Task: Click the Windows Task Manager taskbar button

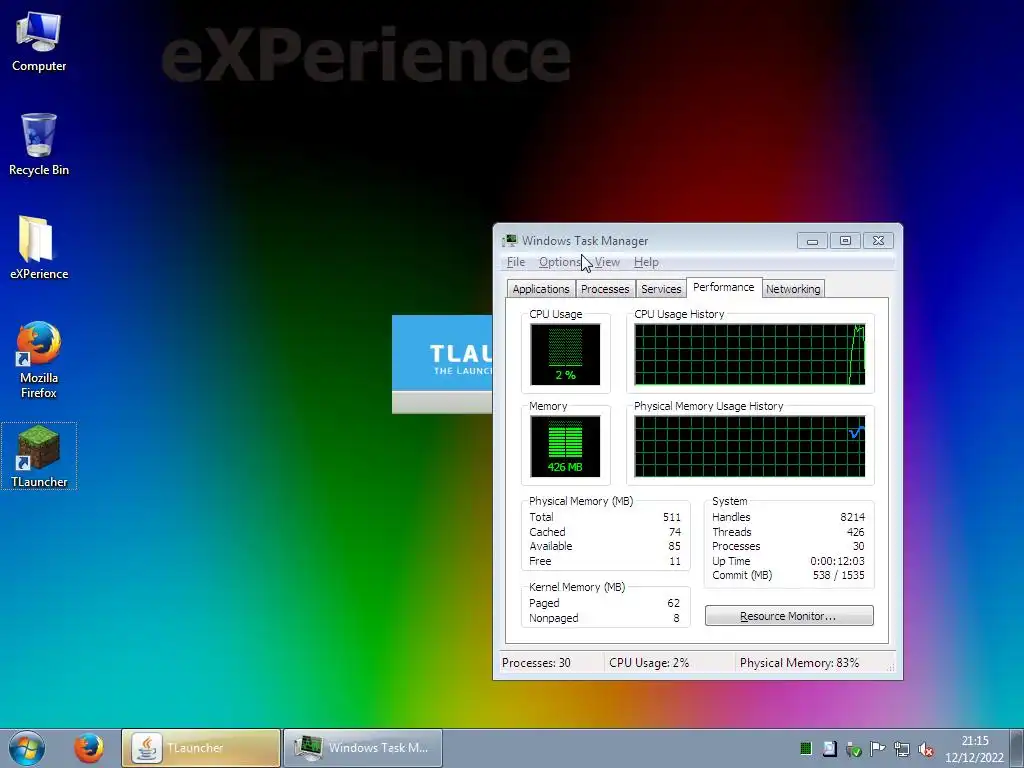Action: (x=363, y=748)
